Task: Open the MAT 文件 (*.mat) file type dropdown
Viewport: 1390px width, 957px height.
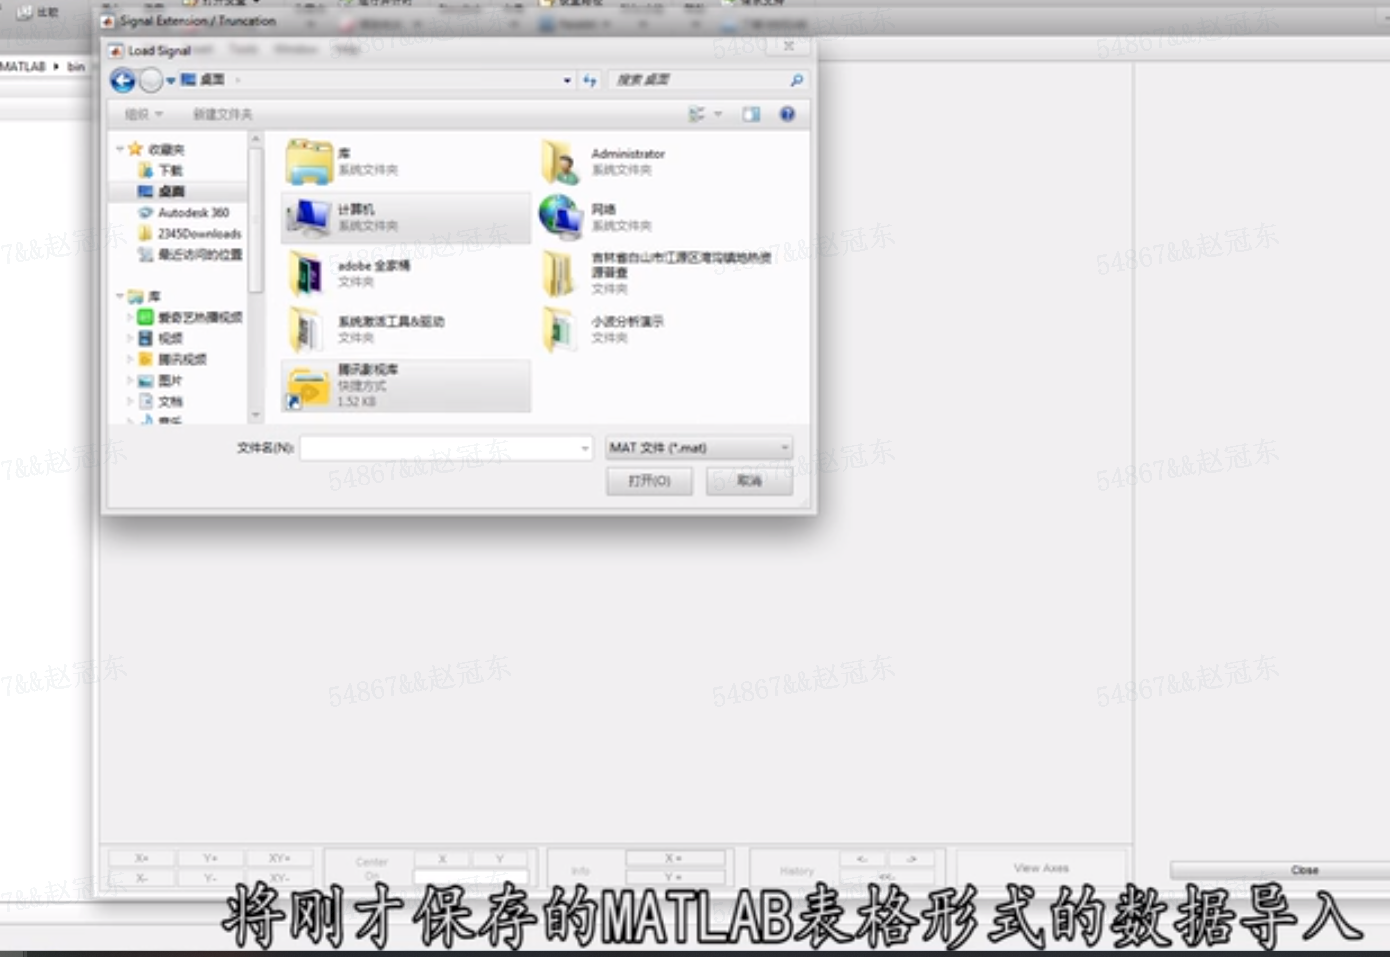Action: (x=699, y=448)
